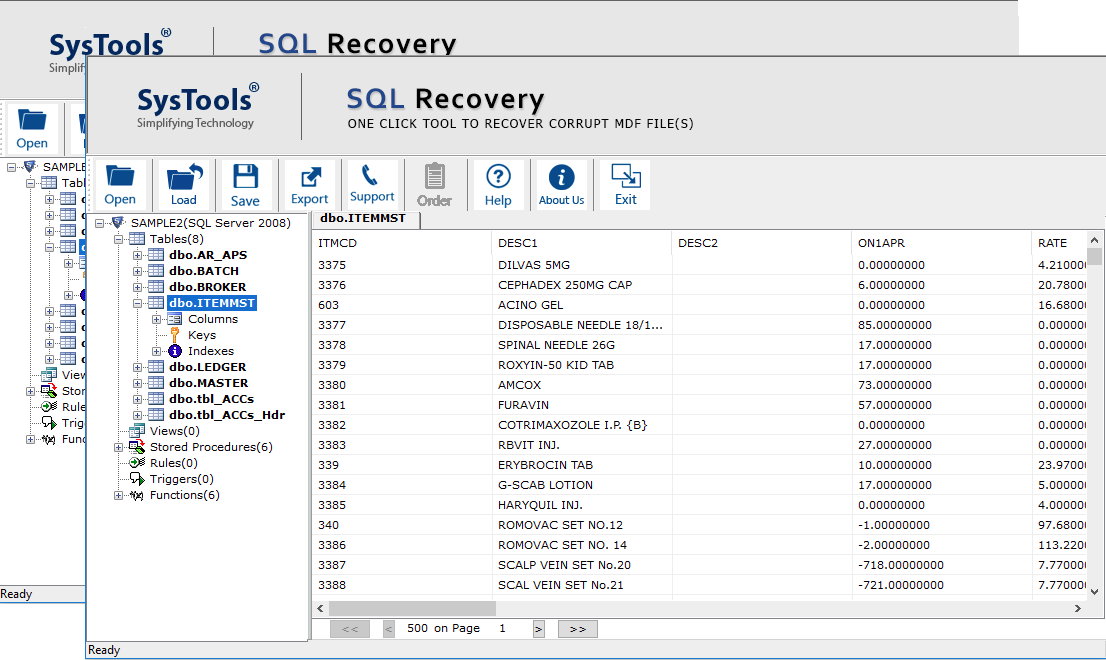Screen dimensions: 1106x660
Task: Click the Open toolbar icon in front window
Action: tap(120, 177)
